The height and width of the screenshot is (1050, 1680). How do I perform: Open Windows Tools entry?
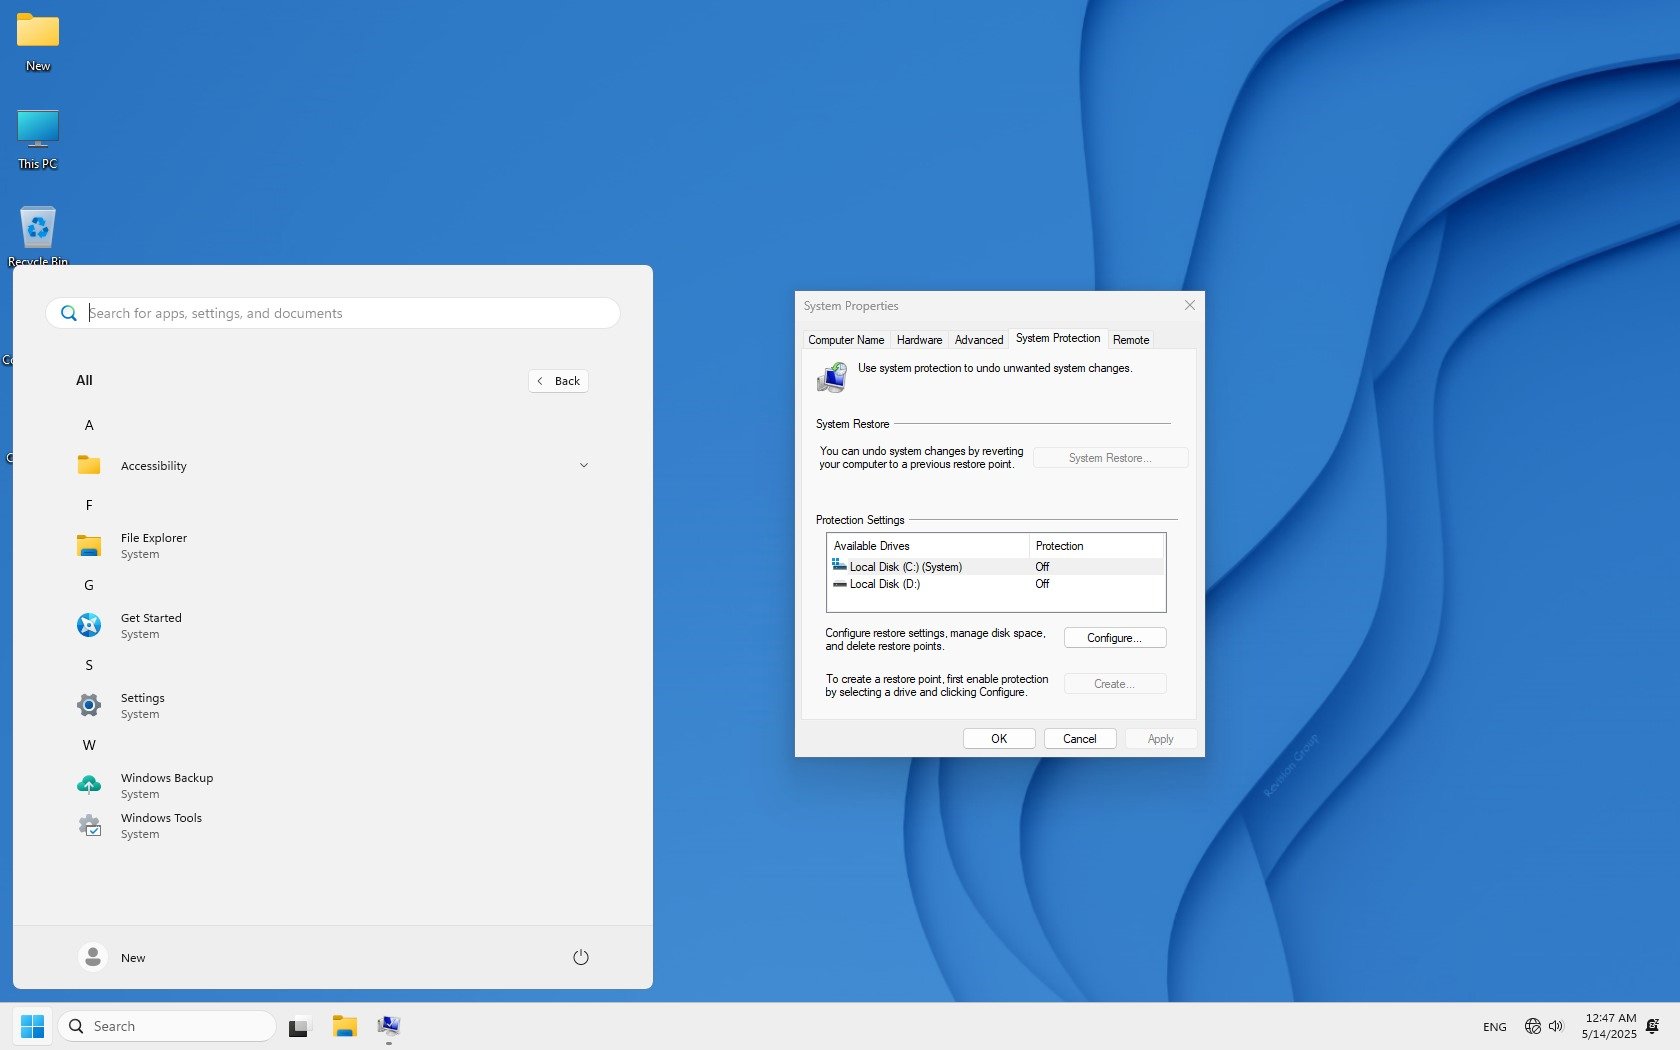[160, 825]
